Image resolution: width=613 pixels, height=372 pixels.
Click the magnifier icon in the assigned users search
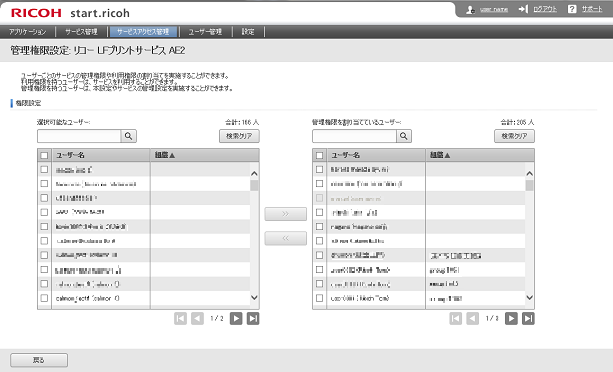coord(404,136)
